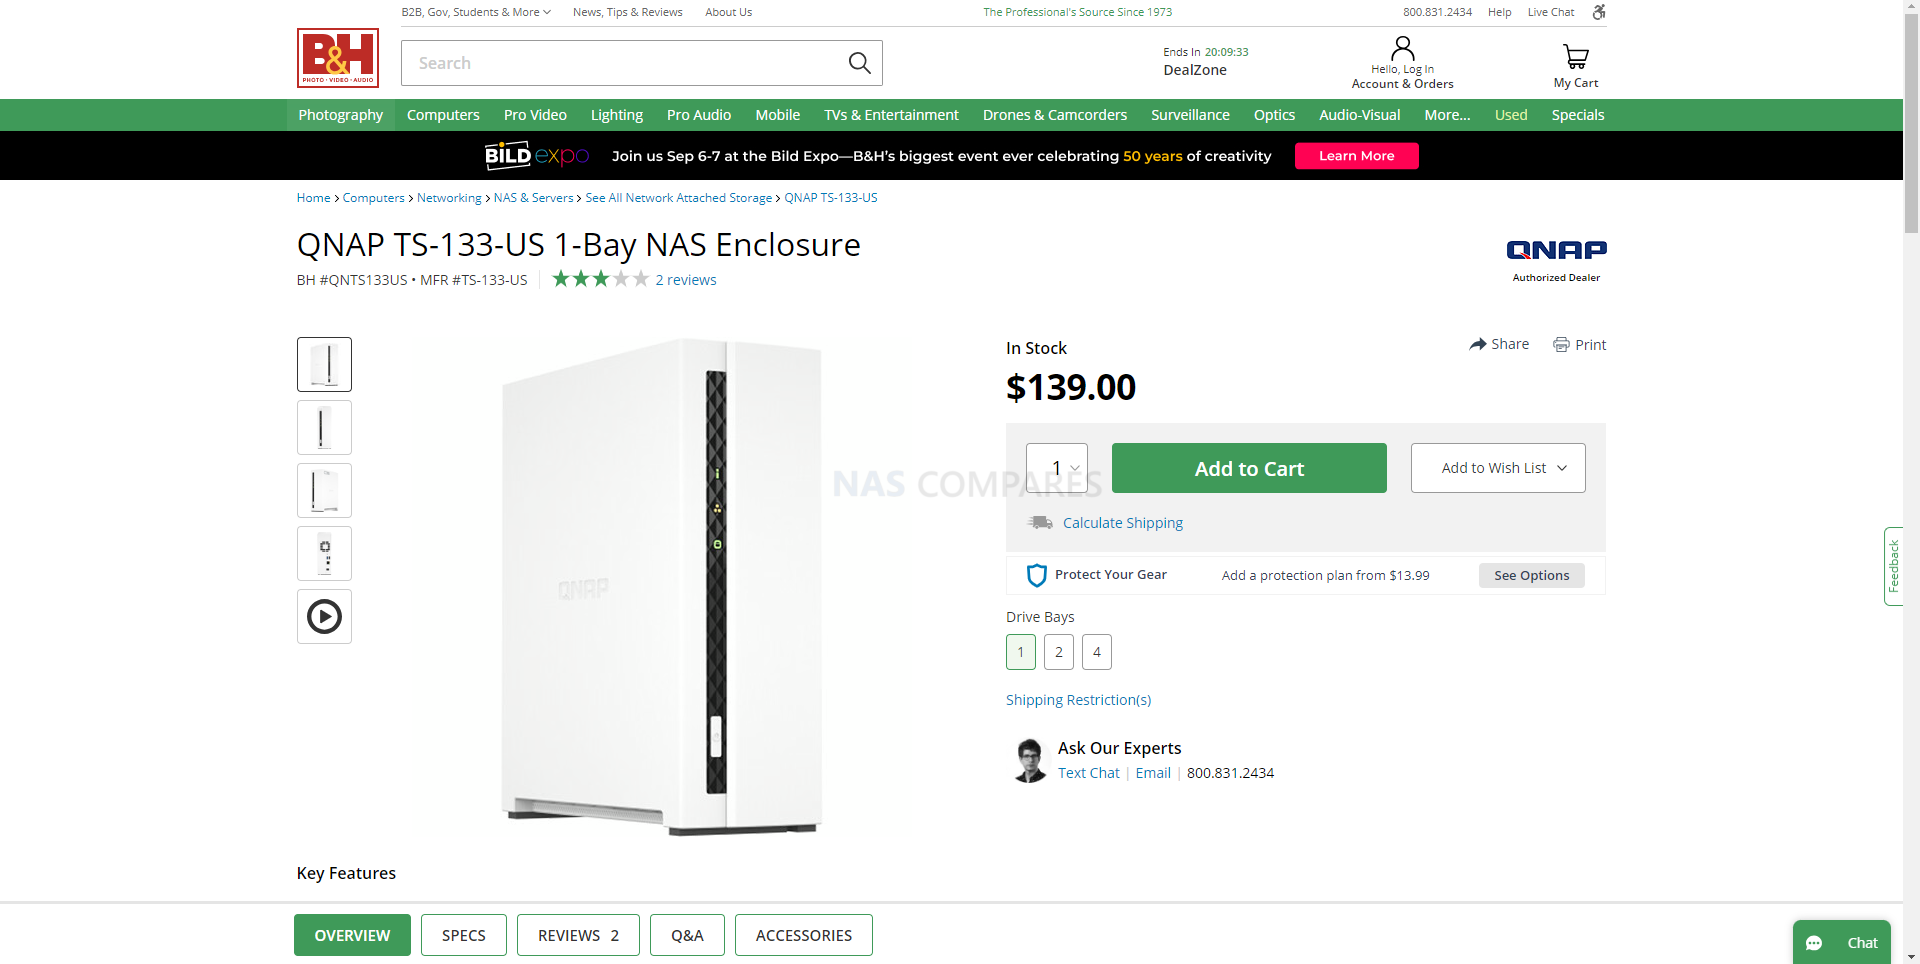Viewport: 1920px width, 964px height.
Task: Click the account login person icon
Action: point(1402,49)
